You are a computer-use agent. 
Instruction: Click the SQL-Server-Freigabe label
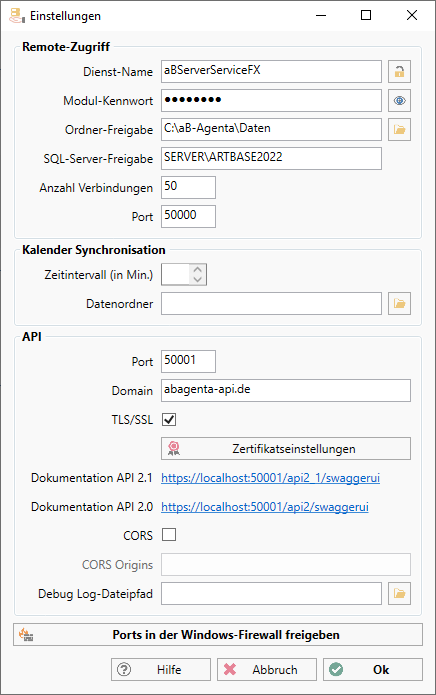[x=98, y=159]
